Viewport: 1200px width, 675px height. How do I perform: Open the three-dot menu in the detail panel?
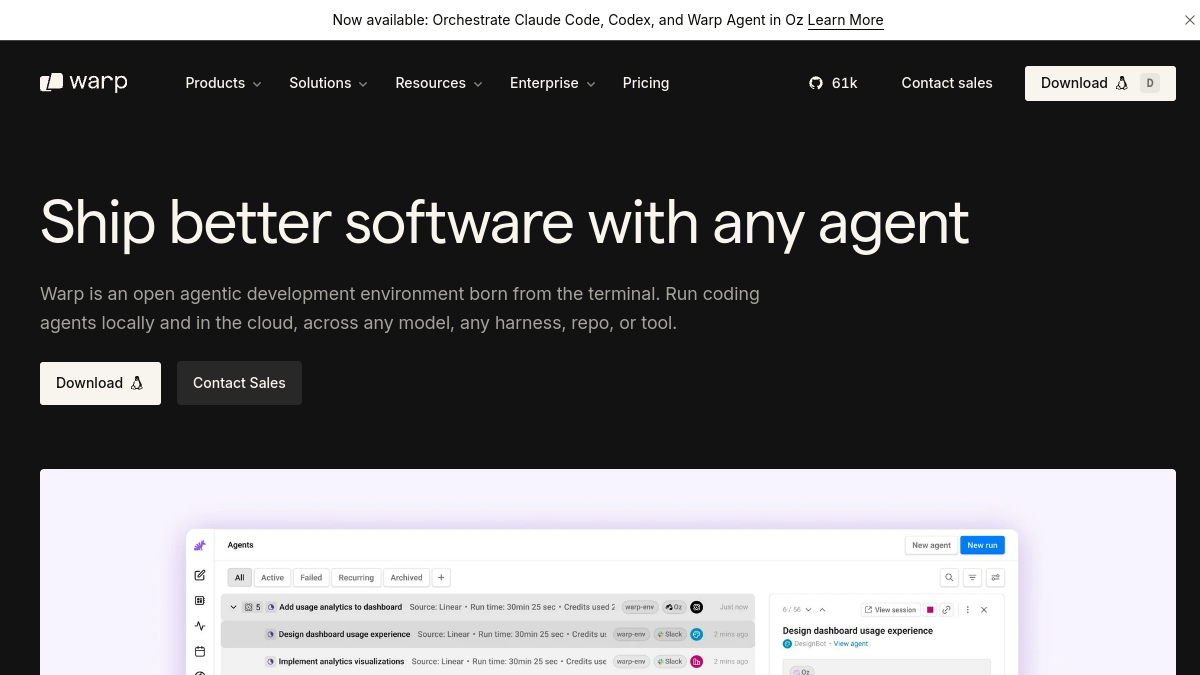click(x=967, y=609)
